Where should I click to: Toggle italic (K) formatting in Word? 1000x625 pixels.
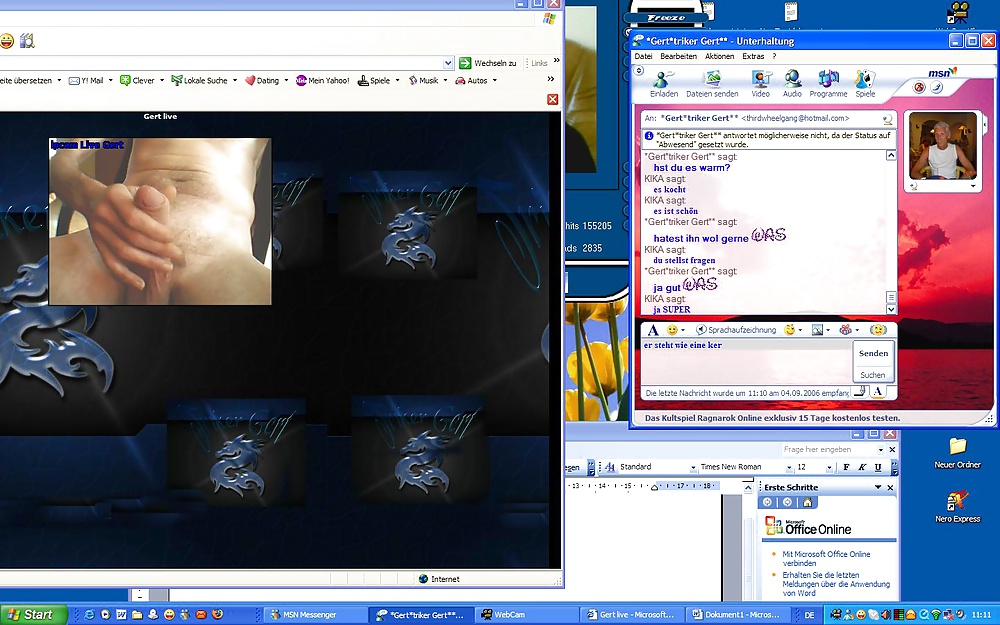(863, 467)
